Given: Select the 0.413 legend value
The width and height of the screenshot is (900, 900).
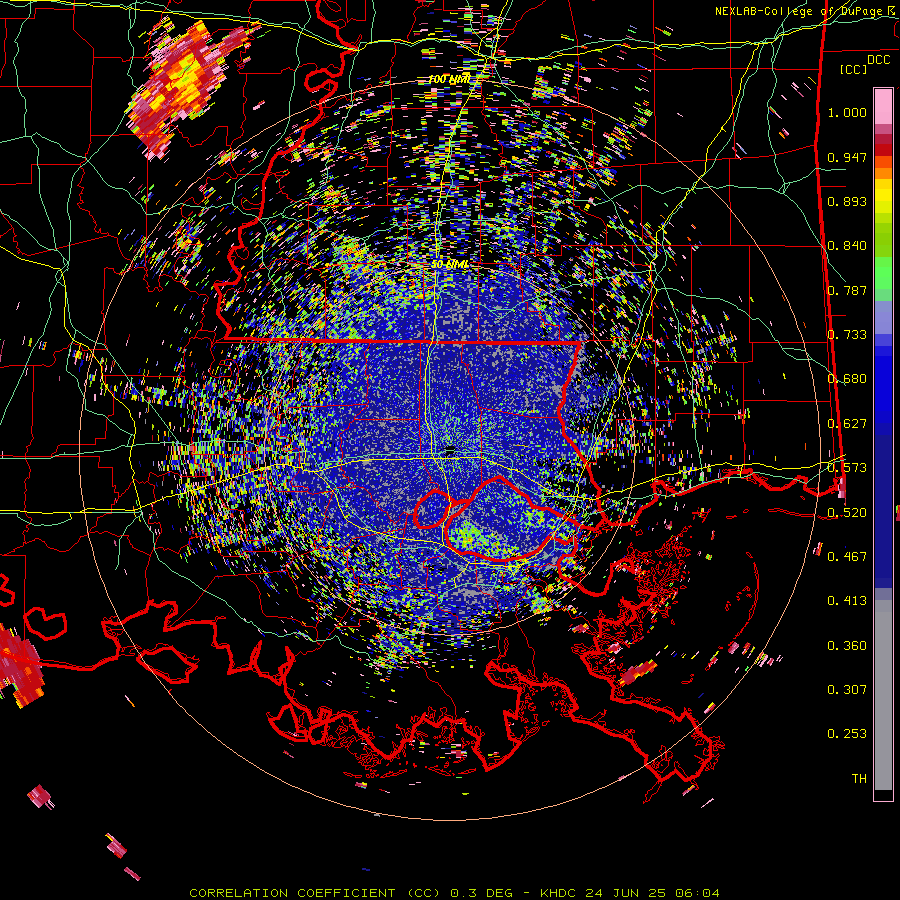Looking at the screenshot, I should point(847,601).
